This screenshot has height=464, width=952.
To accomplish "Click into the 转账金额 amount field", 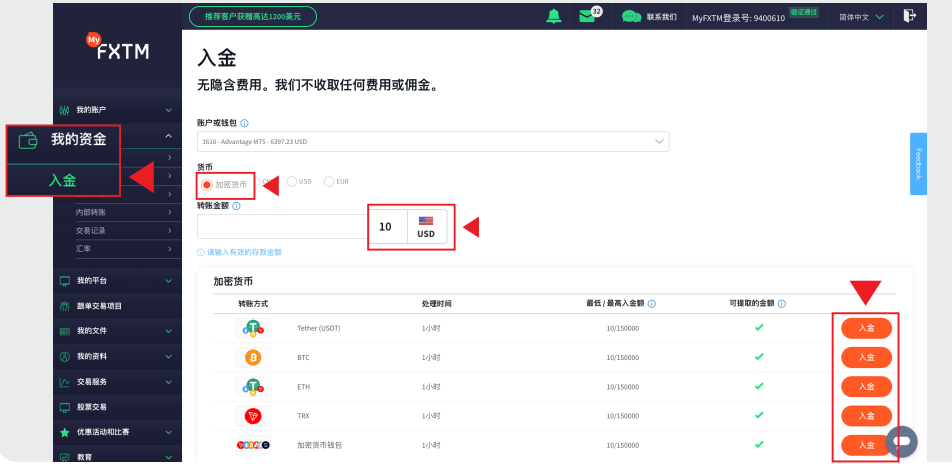I will point(282,227).
